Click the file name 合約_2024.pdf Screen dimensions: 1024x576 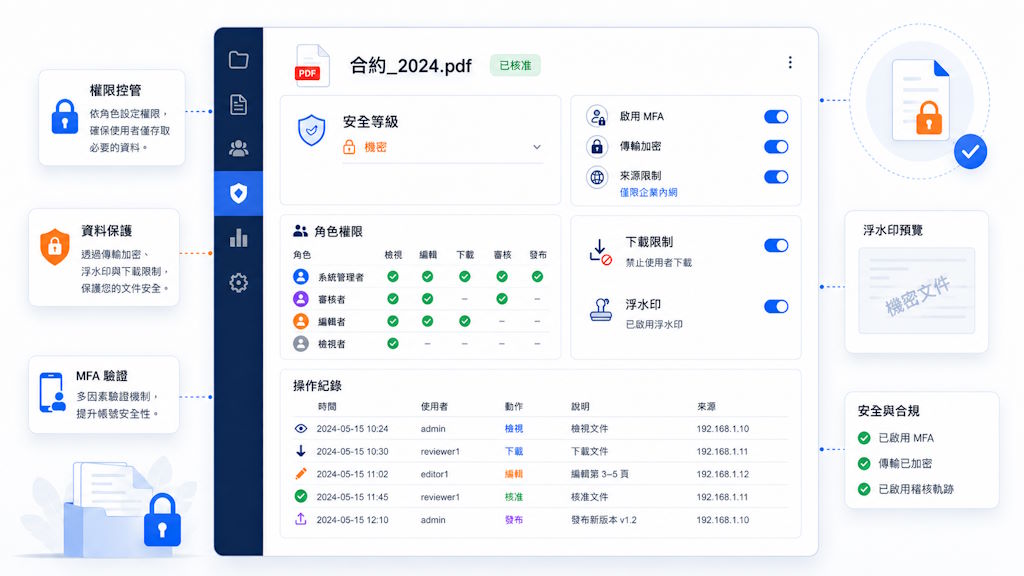pos(411,65)
